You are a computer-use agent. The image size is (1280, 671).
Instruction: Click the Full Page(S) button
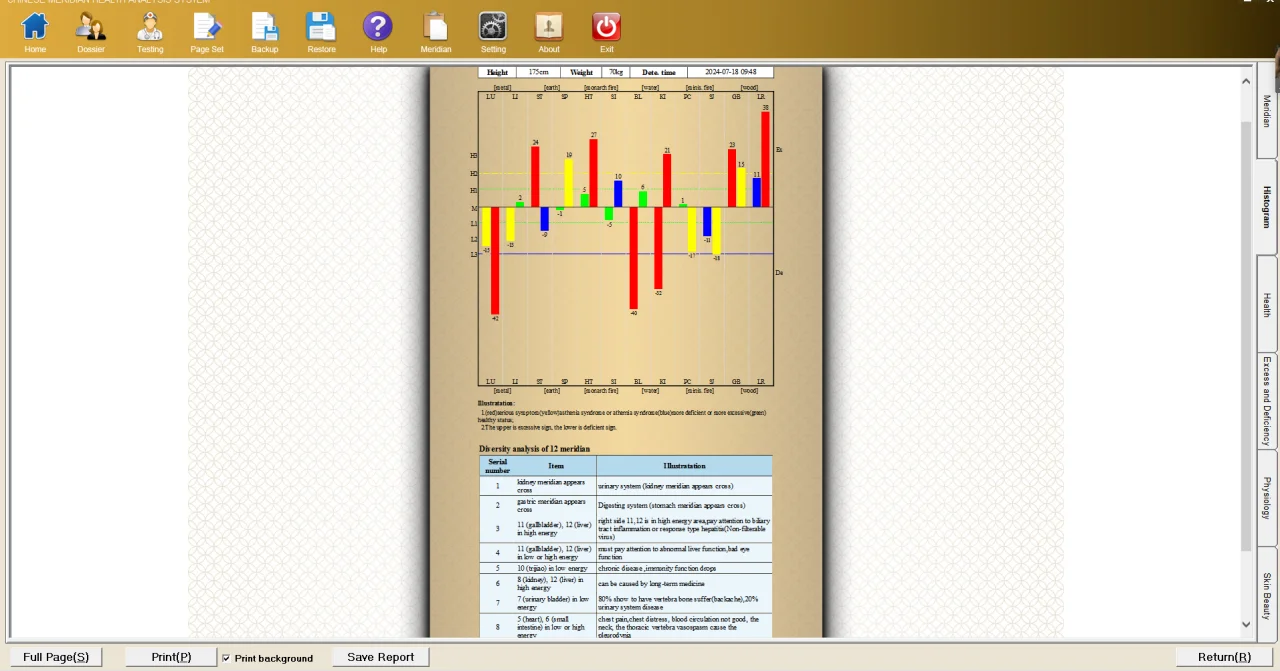click(x=56, y=657)
